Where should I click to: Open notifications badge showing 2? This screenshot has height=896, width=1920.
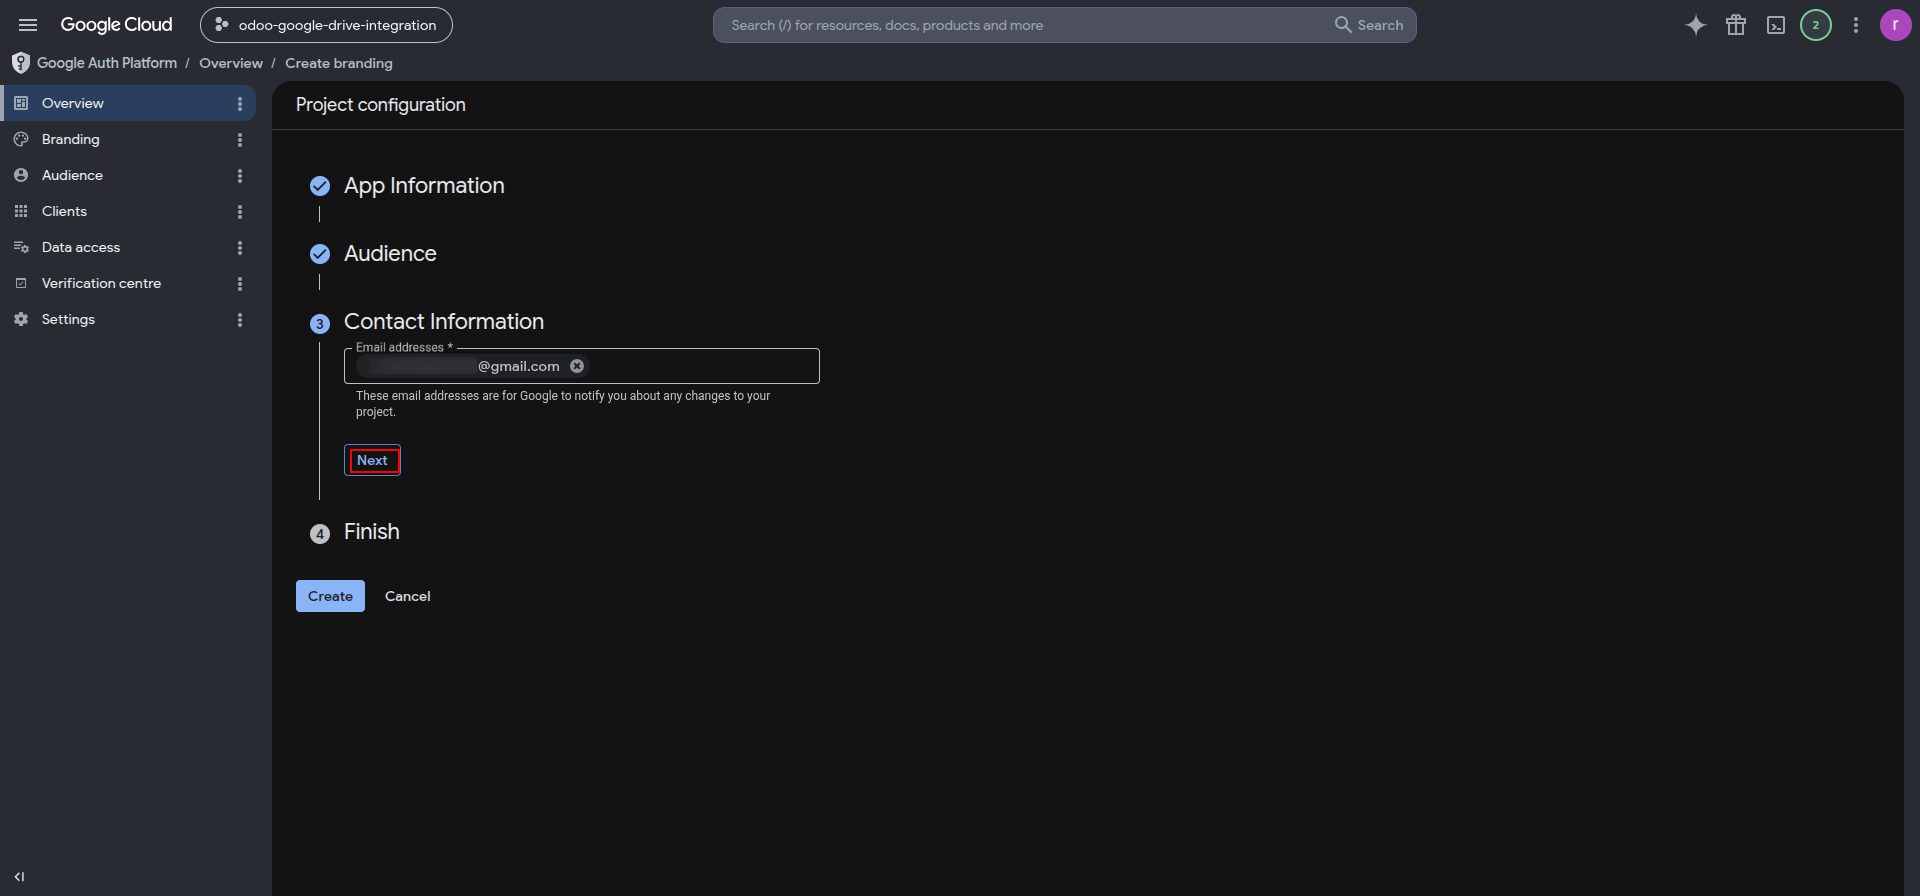click(x=1816, y=25)
